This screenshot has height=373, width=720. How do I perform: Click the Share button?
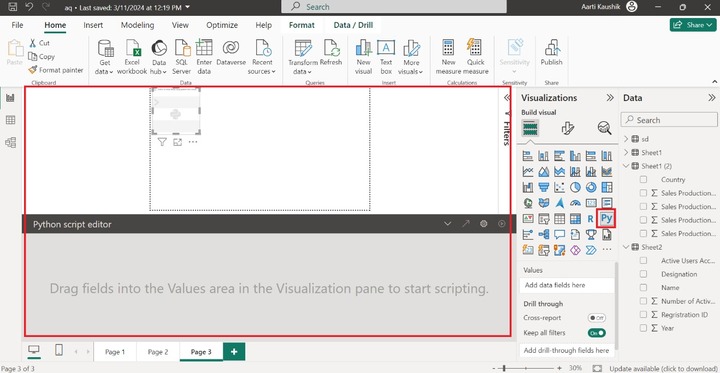click(x=693, y=25)
